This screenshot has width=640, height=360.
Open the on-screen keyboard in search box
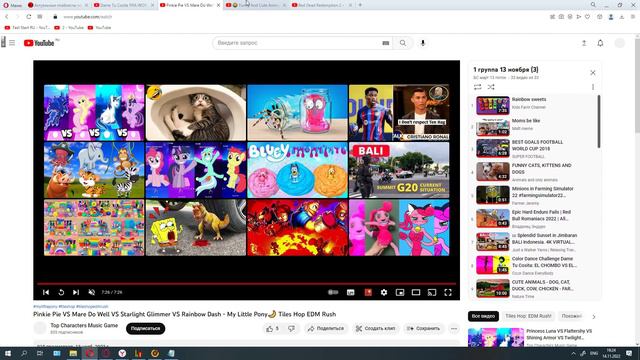385,43
